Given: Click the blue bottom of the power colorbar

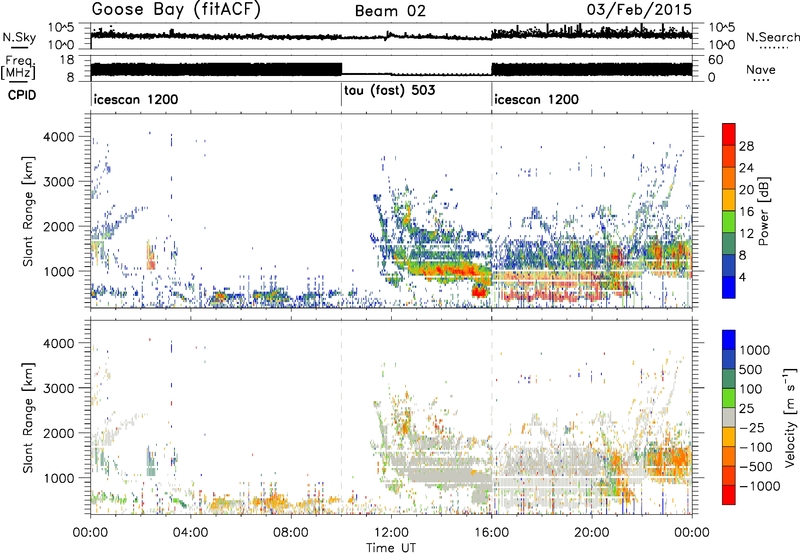Looking at the screenshot, I should [729, 288].
